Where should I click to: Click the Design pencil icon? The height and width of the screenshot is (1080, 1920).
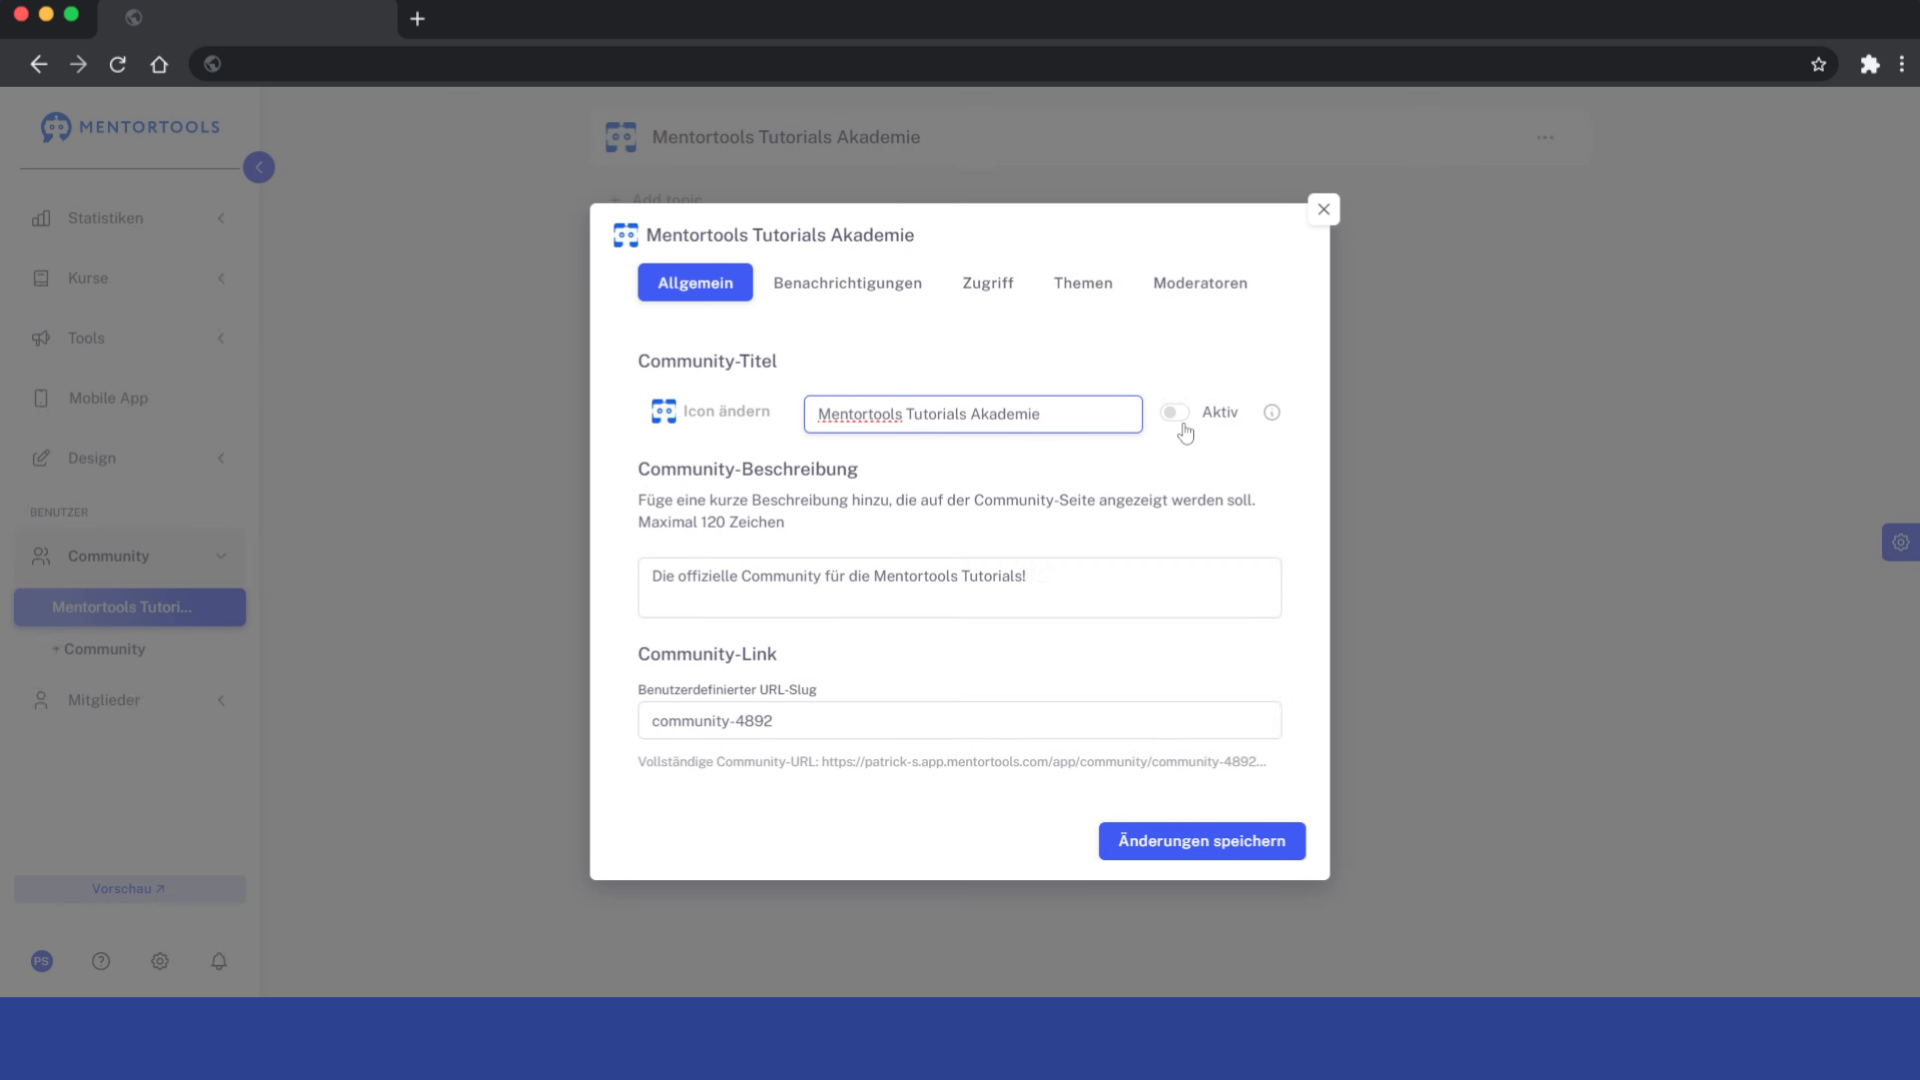[41, 458]
